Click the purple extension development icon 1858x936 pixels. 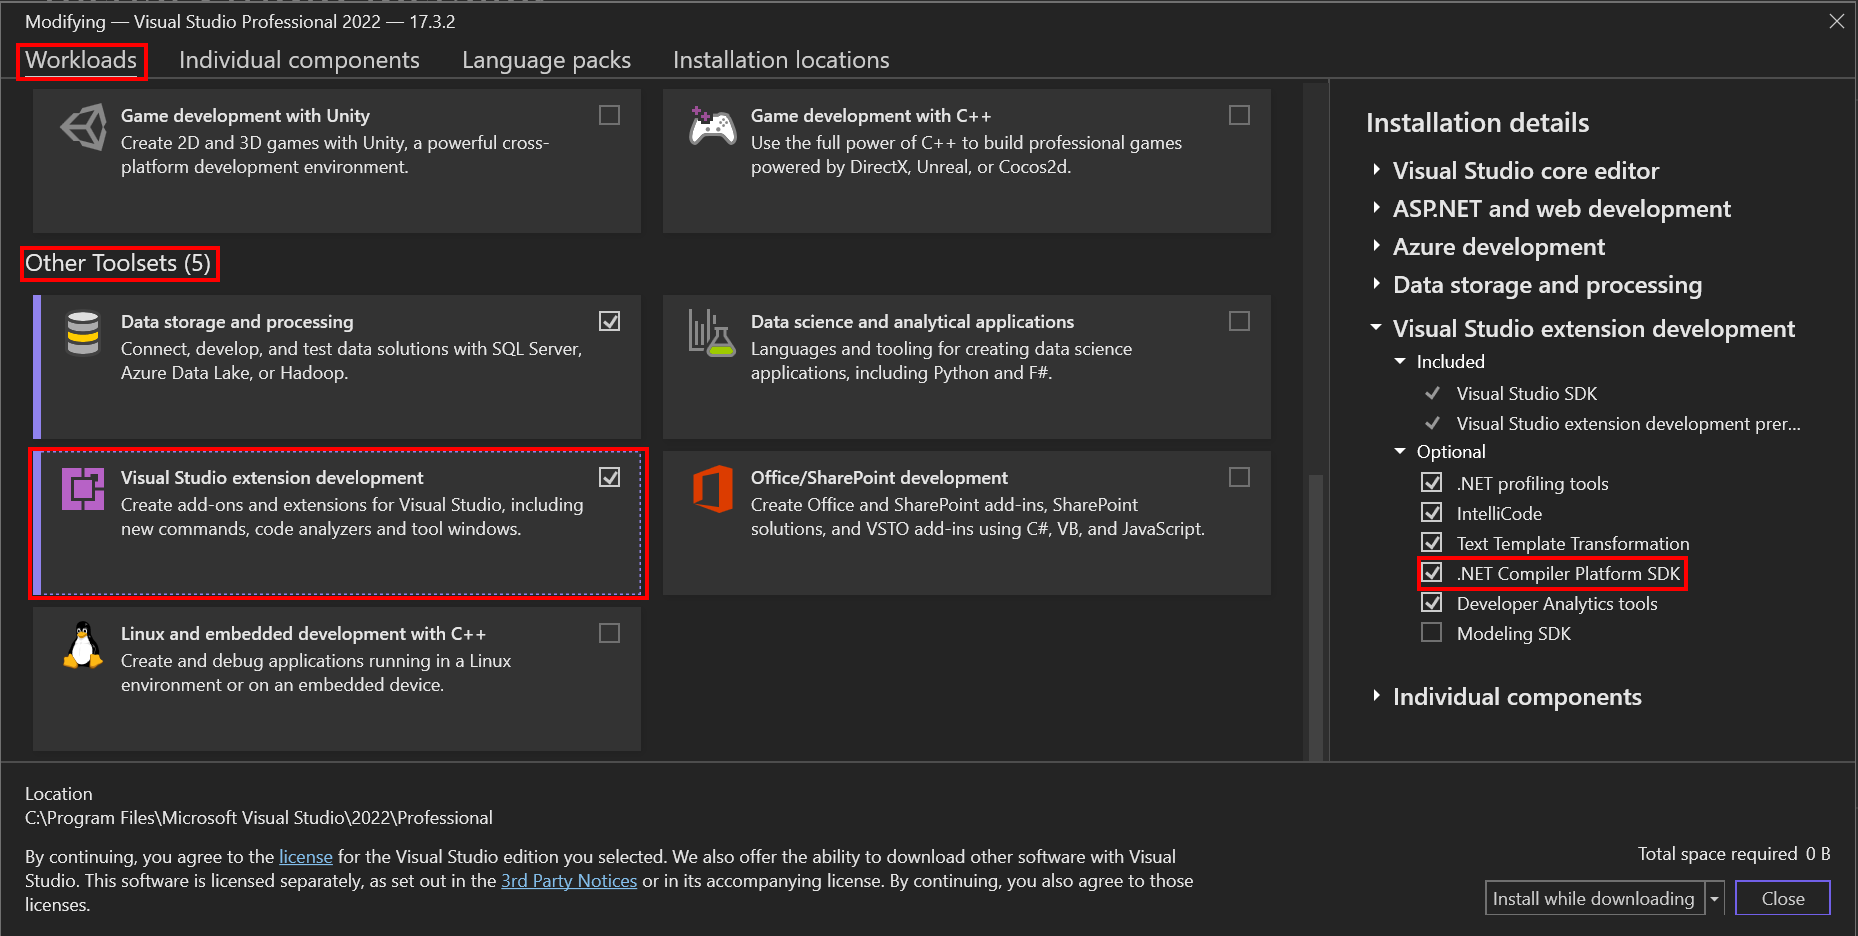tap(83, 489)
